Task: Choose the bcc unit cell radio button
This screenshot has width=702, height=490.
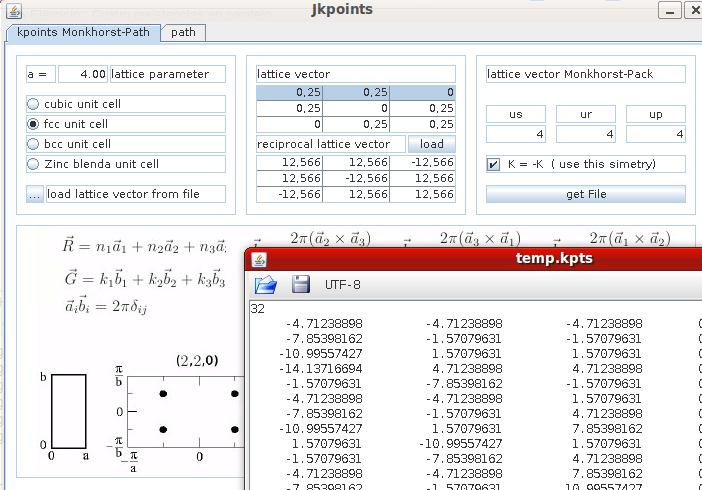Action: (33, 144)
